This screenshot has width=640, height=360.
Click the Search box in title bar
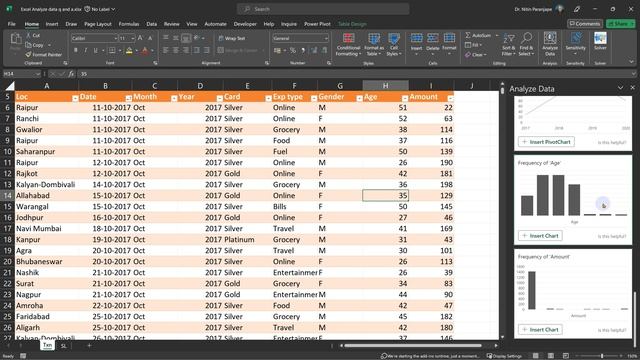(x=323, y=9)
